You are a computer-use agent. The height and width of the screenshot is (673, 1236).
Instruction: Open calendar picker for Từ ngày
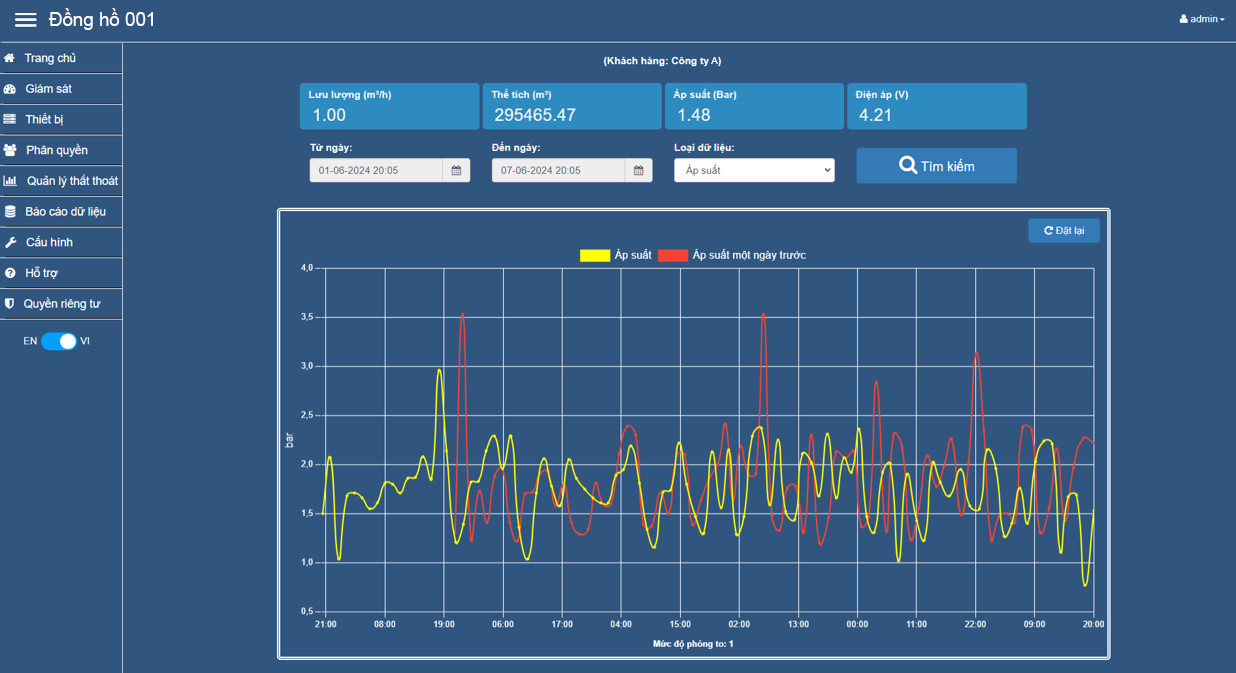(x=456, y=171)
